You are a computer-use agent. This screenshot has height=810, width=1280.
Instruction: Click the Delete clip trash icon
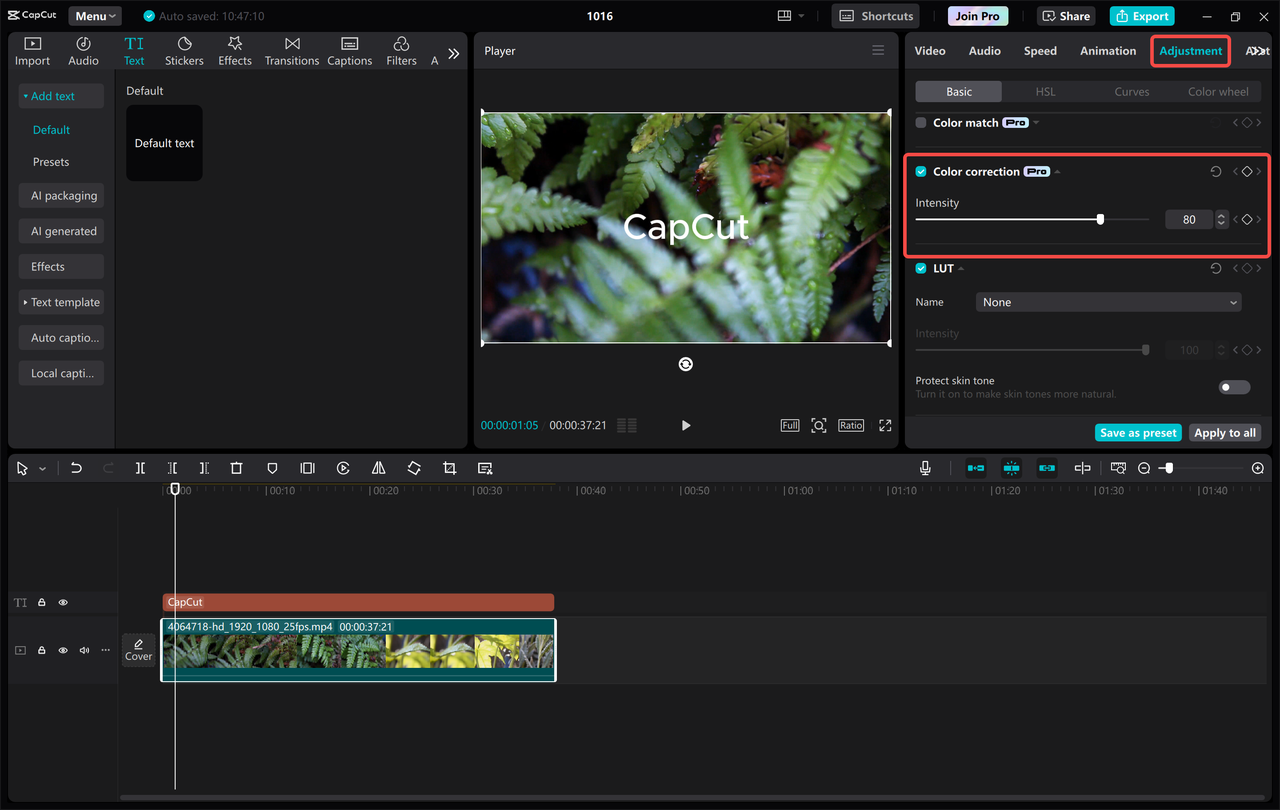236,467
